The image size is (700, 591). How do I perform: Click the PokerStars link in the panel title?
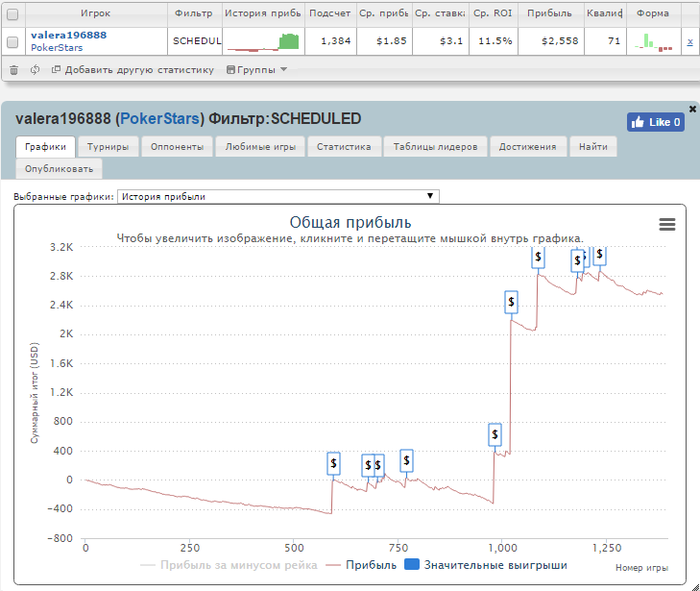click(x=160, y=119)
